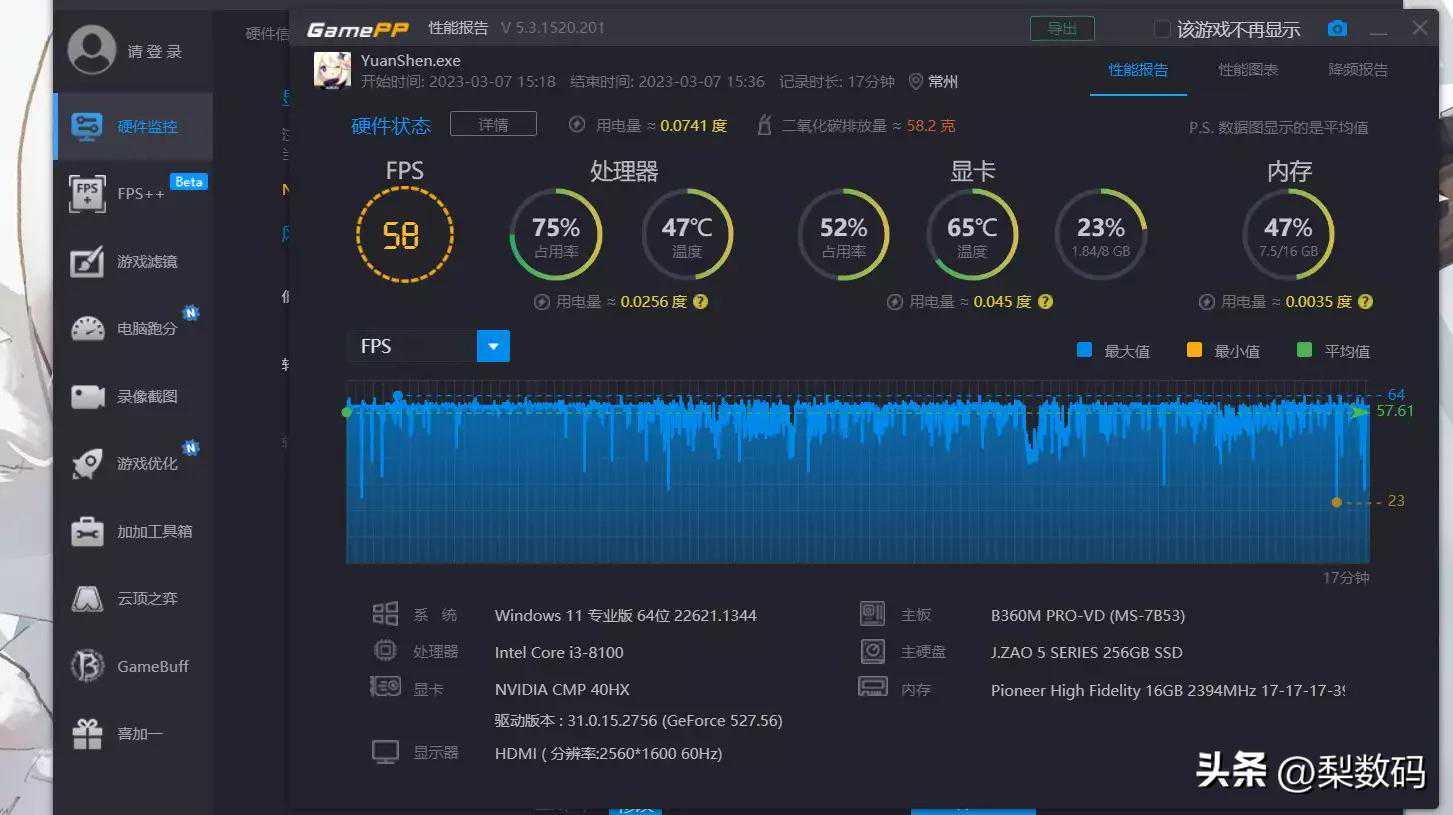Select 游戏滤镜 game filter icon
This screenshot has height=815, width=1453.
click(x=88, y=262)
